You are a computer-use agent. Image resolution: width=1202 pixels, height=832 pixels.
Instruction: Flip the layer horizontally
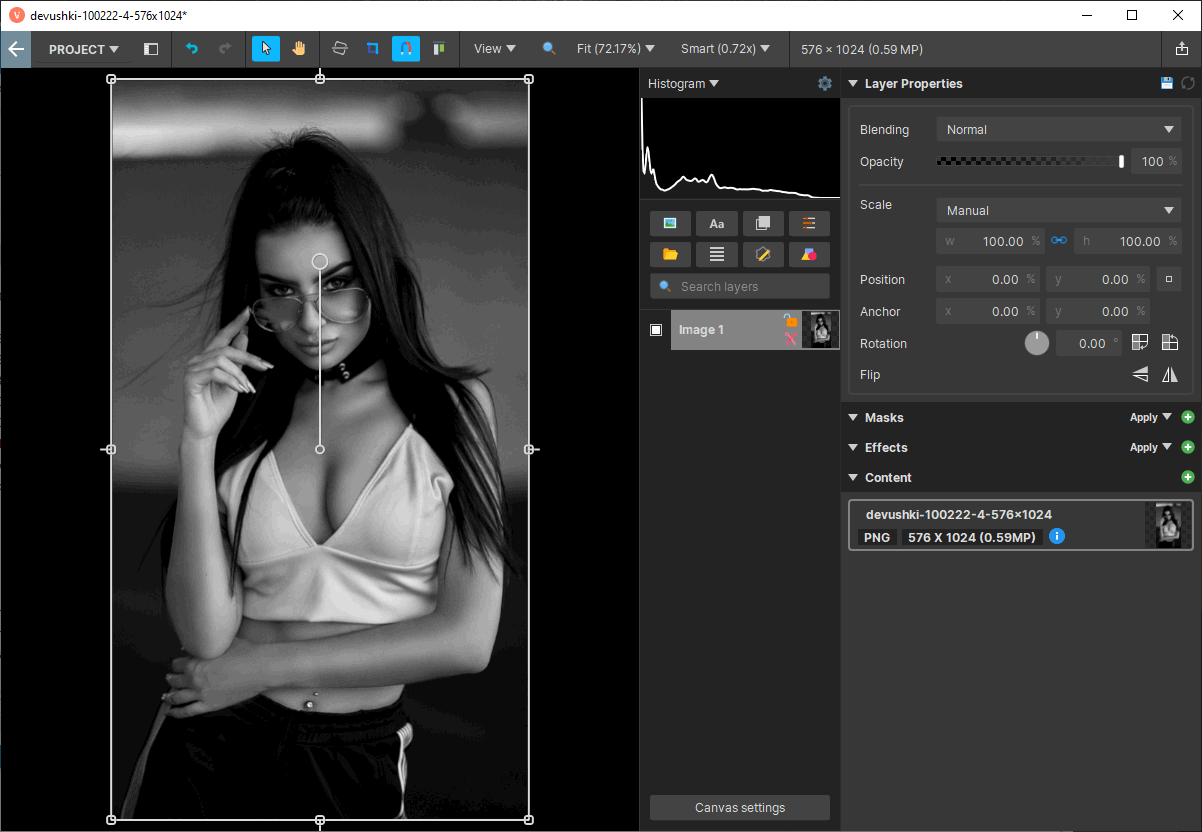point(1170,374)
